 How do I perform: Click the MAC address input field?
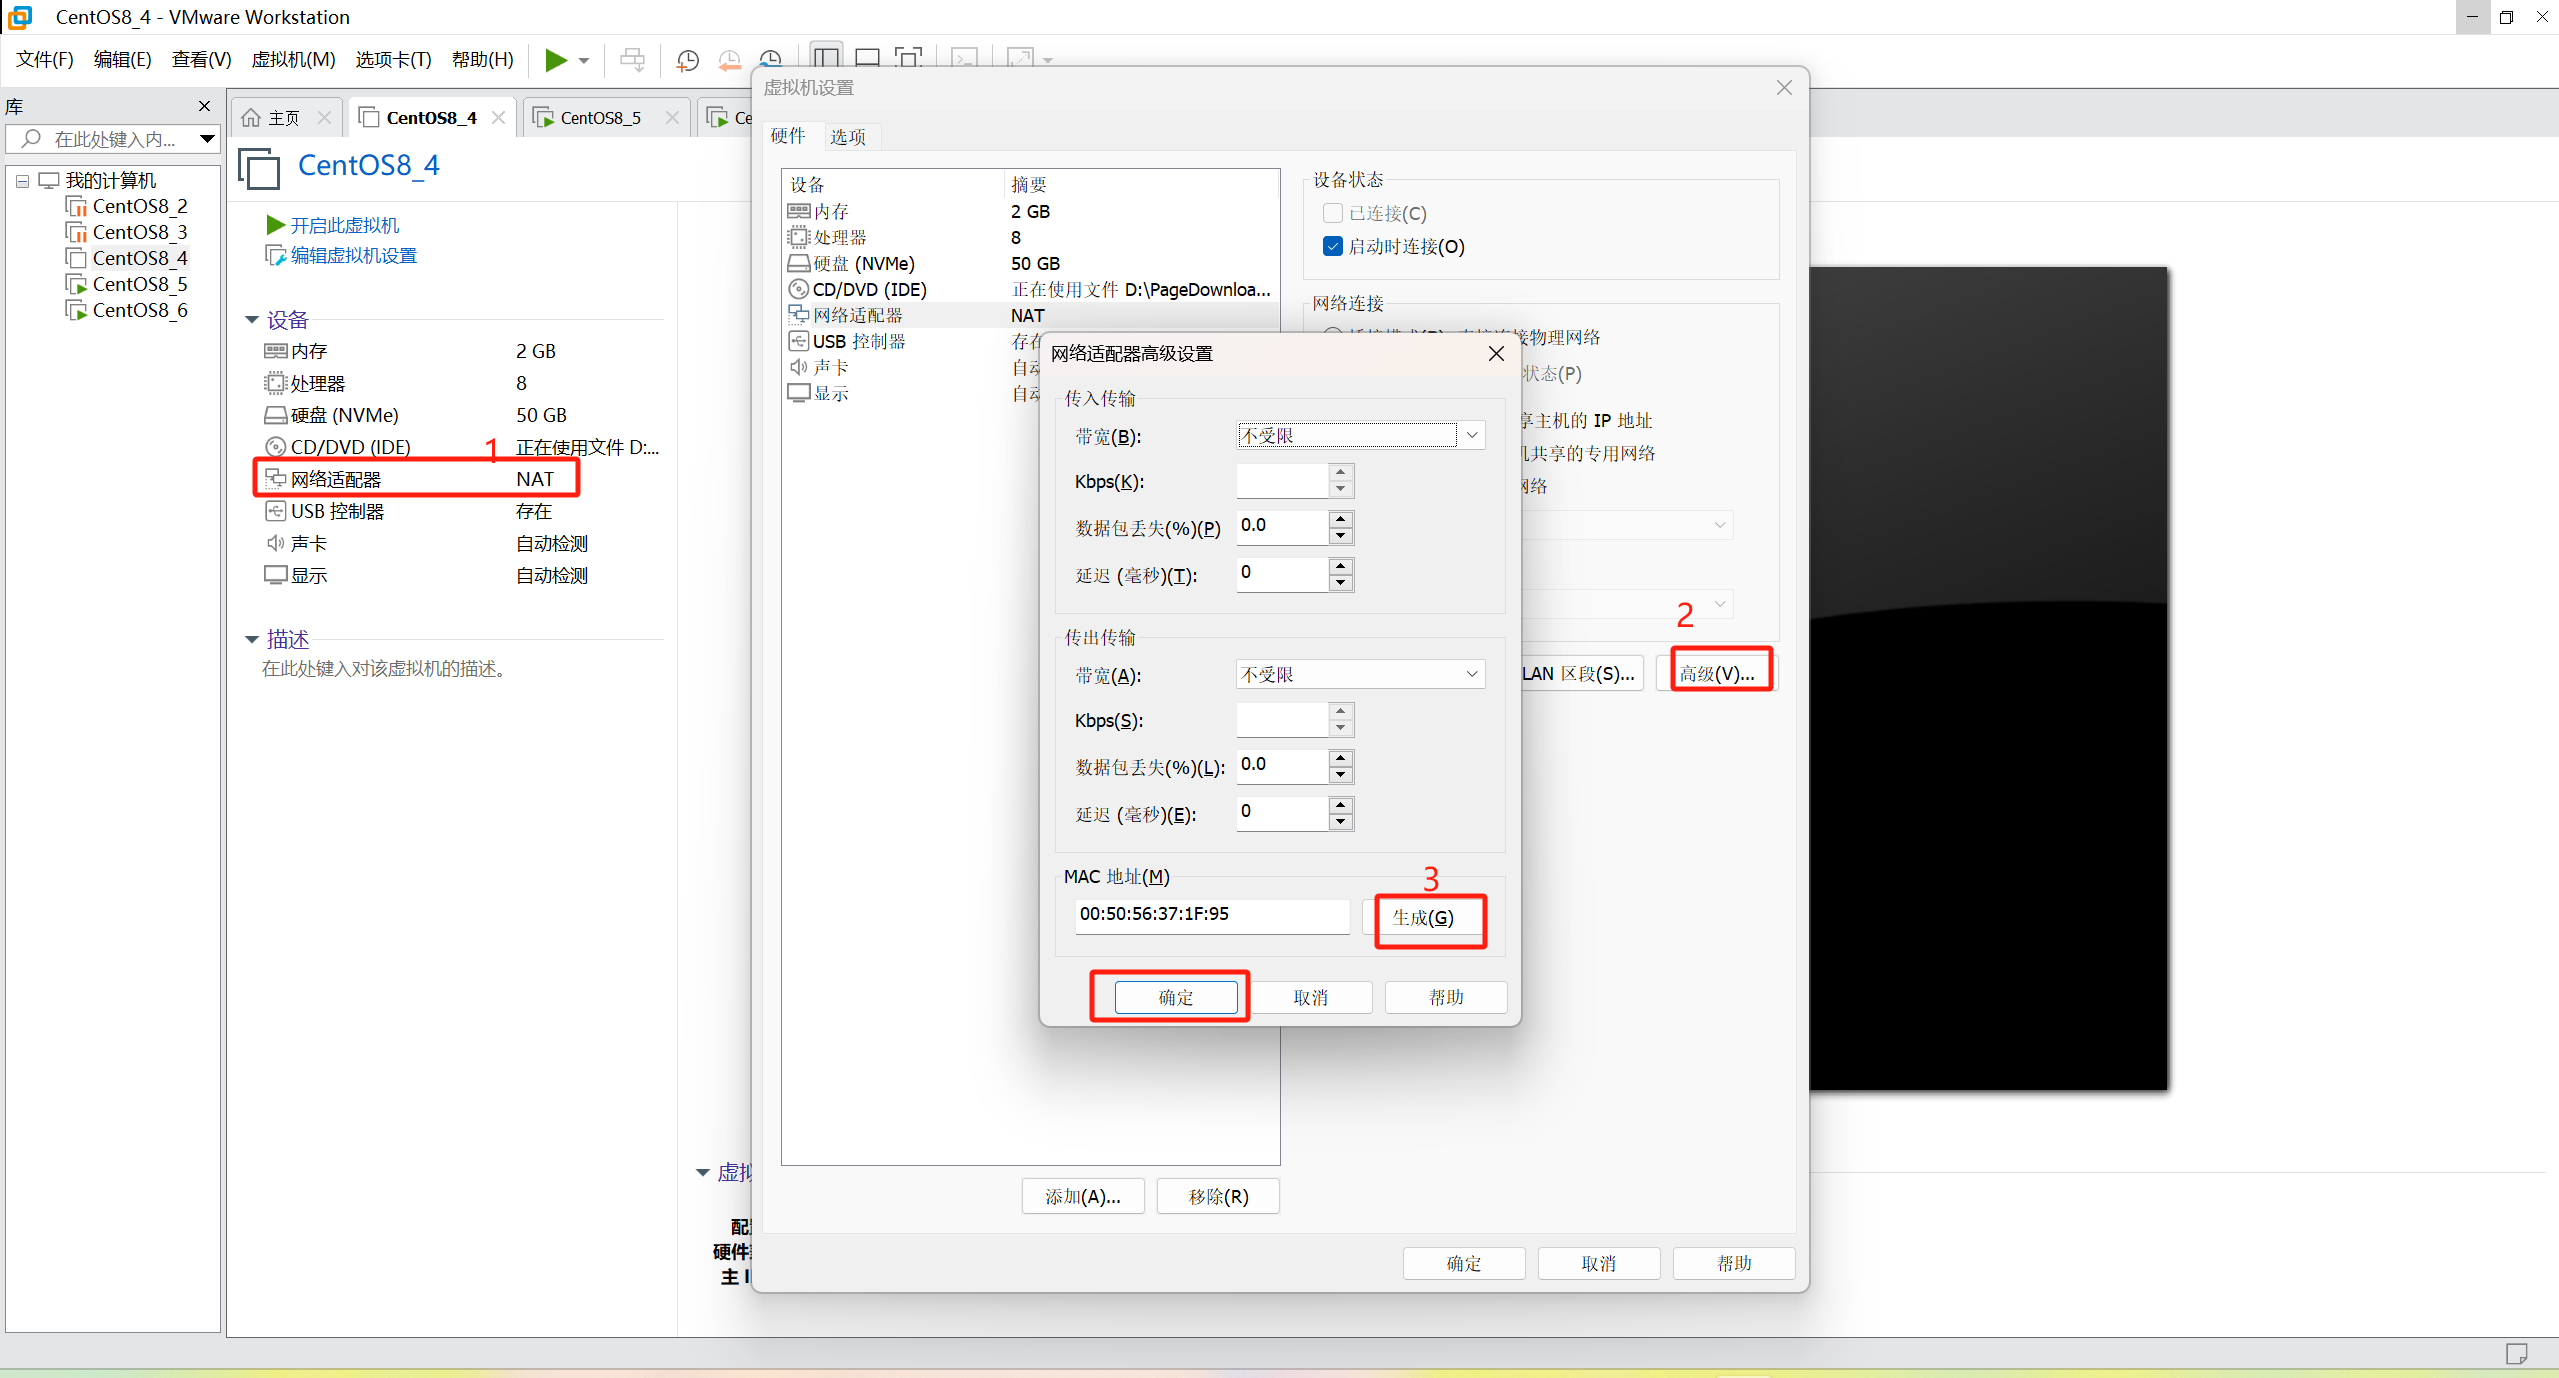[1210, 914]
